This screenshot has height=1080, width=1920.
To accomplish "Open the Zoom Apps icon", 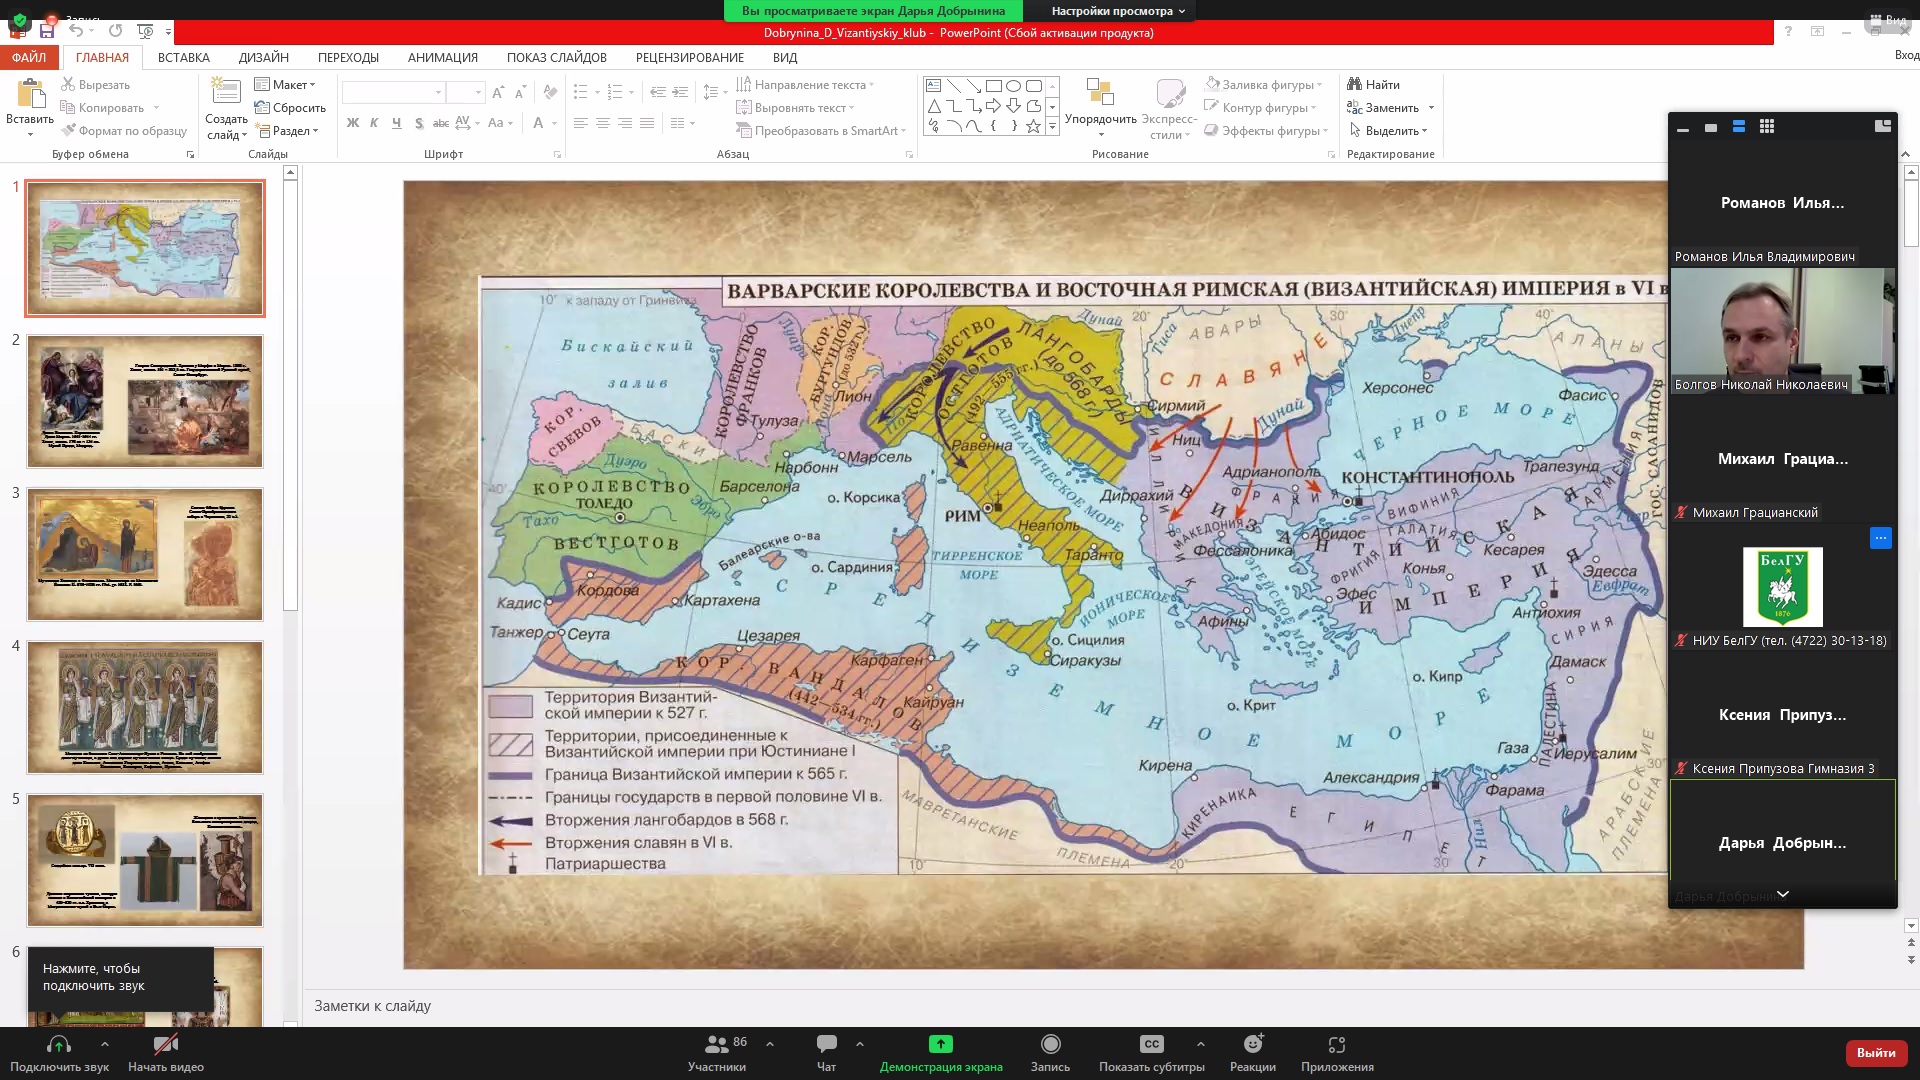I will coord(1337,1045).
